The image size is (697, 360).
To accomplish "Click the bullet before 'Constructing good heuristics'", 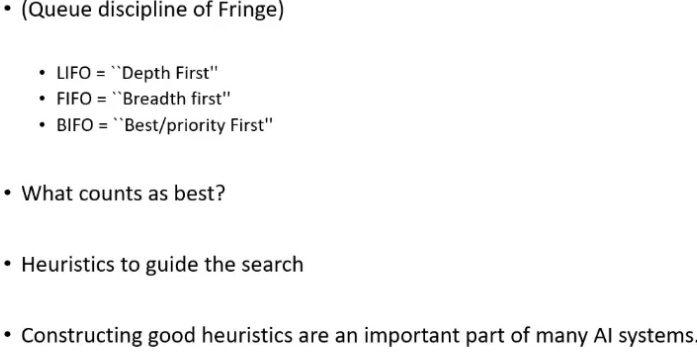I will (7, 336).
